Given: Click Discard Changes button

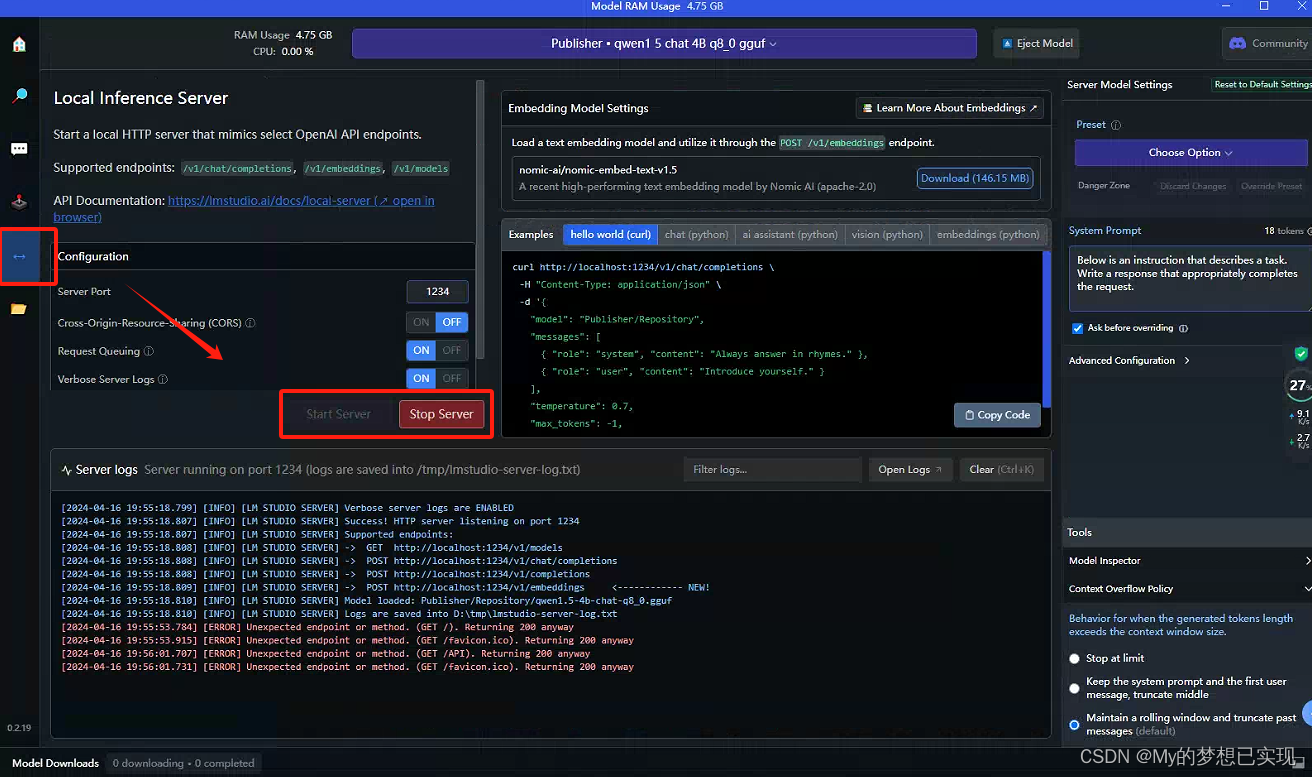Looking at the screenshot, I should 1193,186.
